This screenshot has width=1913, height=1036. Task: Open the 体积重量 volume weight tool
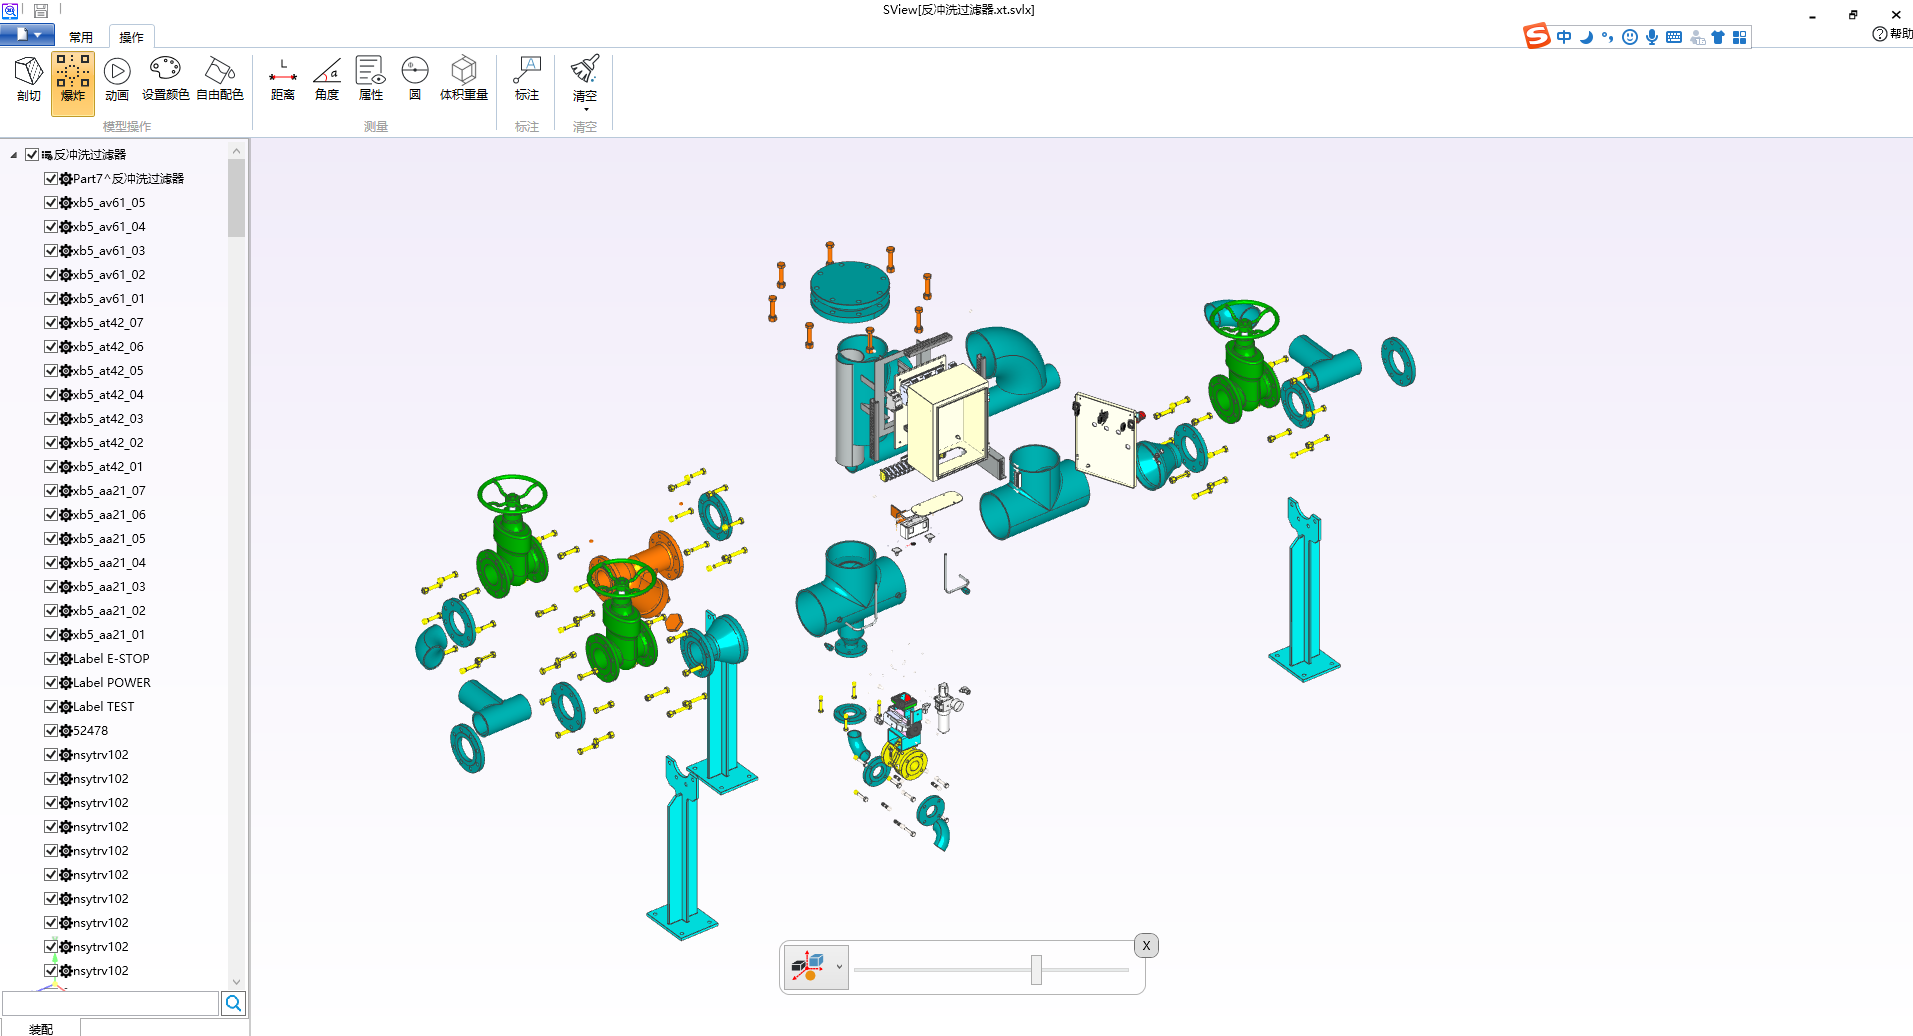click(463, 79)
